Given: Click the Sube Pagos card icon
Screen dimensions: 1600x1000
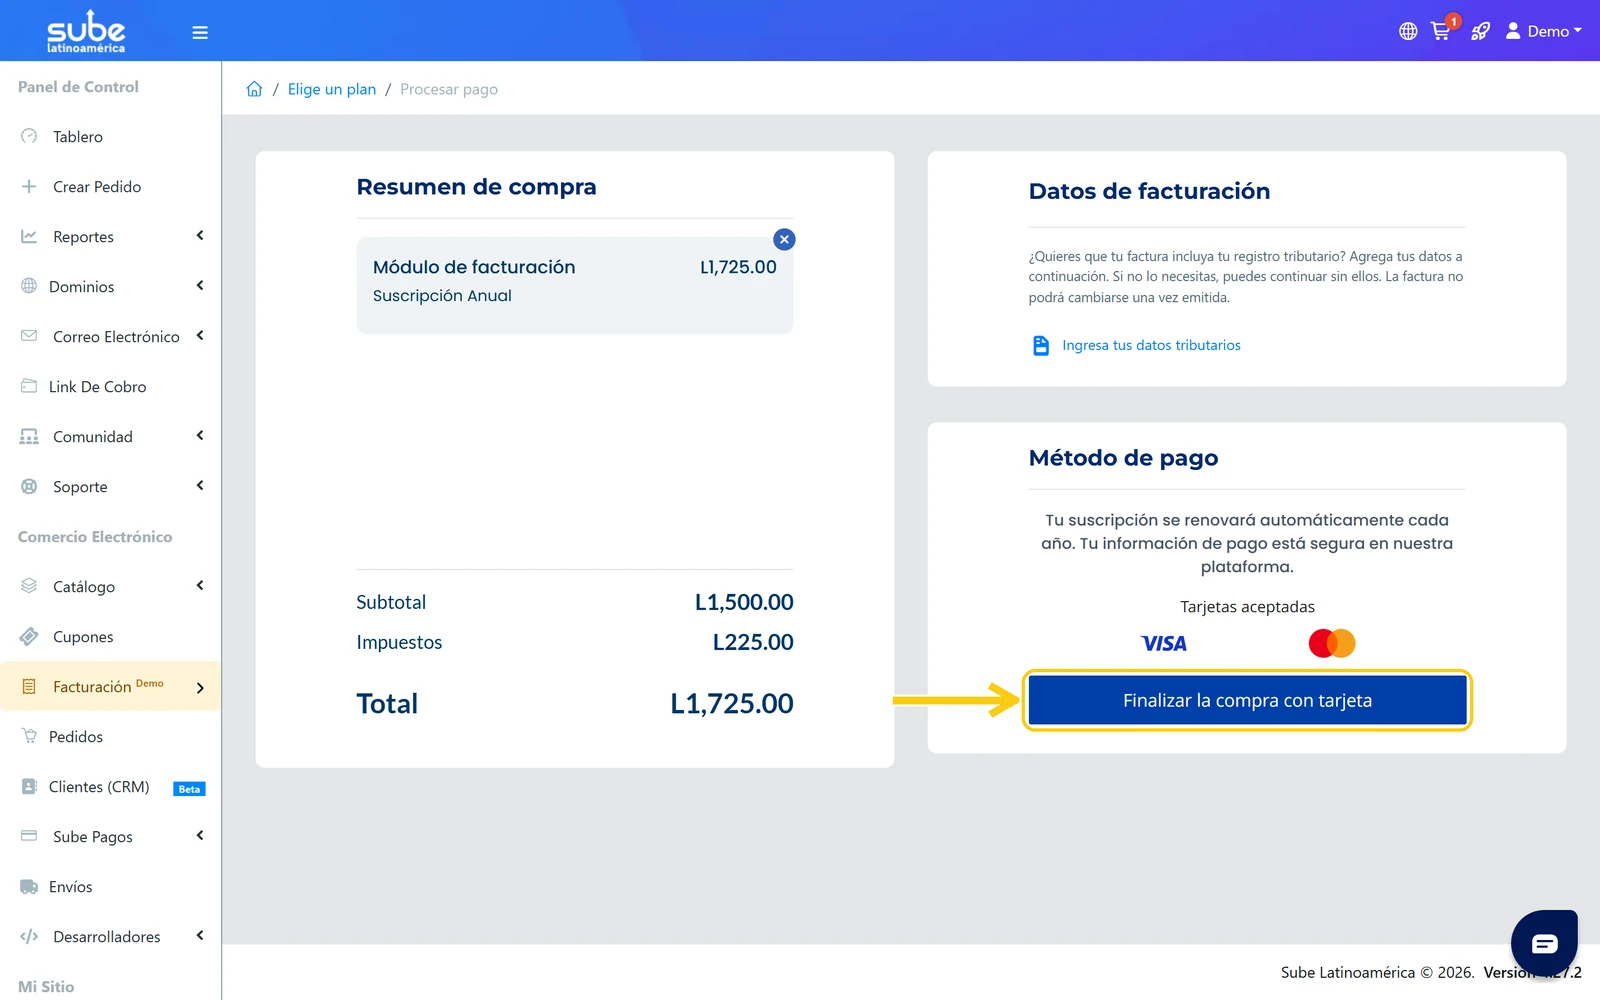Looking at the screenshot, I should 29,836.
